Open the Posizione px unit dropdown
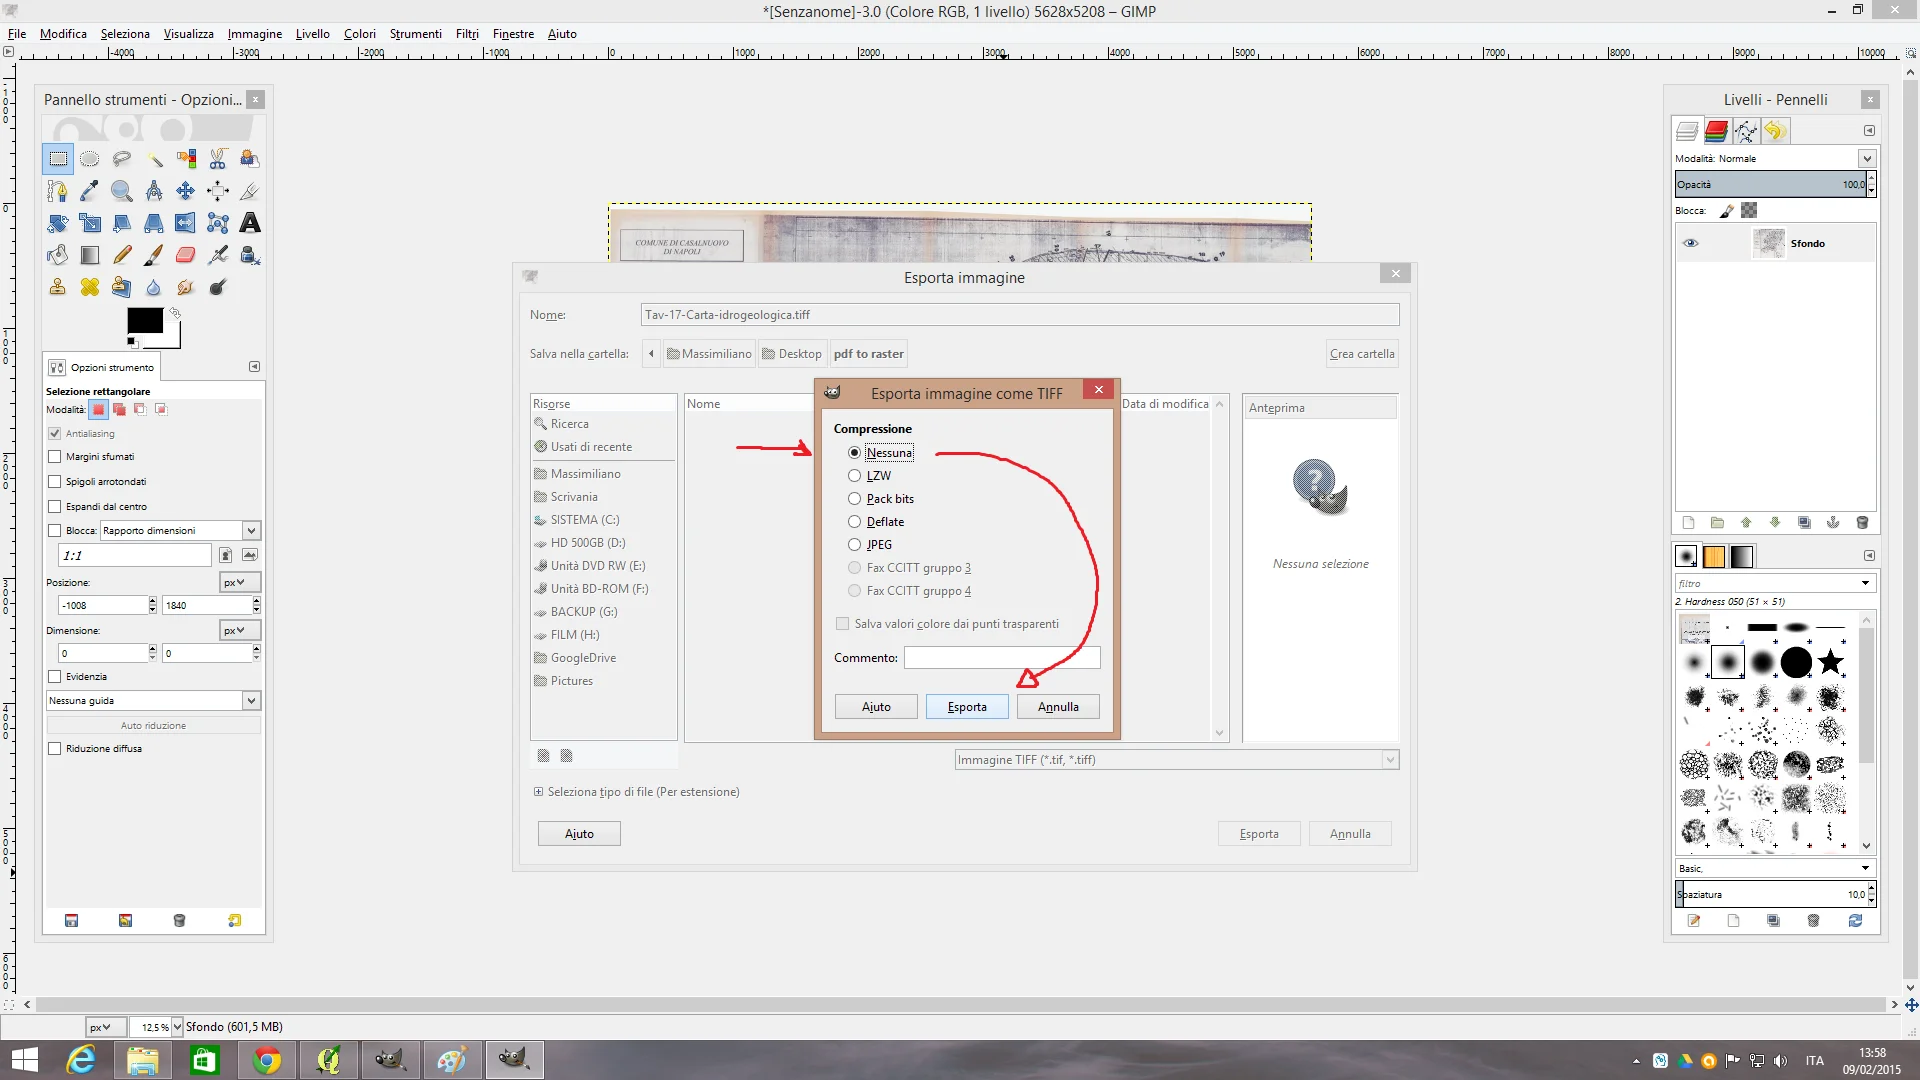The height and width of the screenshot is (1080, 1920). pyautogui.click(x=240, y=583)
